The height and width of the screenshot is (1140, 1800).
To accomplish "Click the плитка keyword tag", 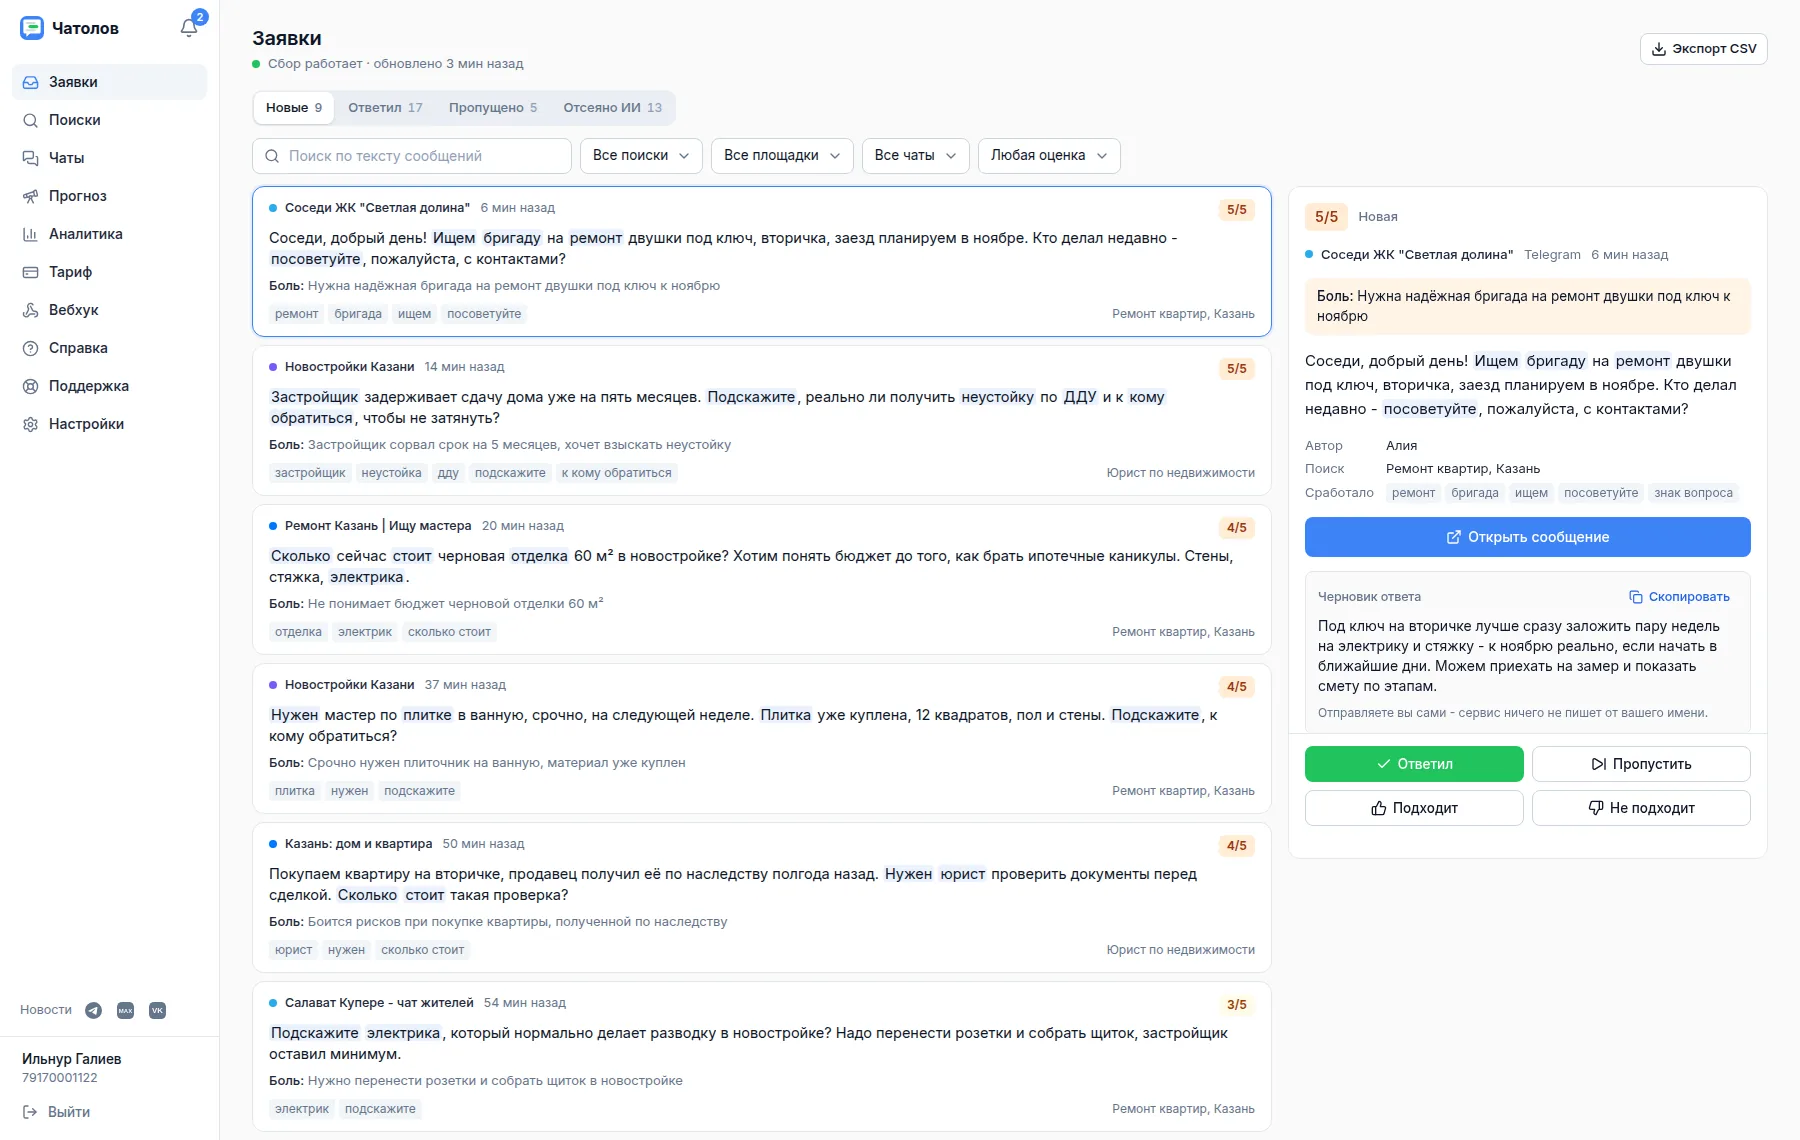I will tap(295, 791).
